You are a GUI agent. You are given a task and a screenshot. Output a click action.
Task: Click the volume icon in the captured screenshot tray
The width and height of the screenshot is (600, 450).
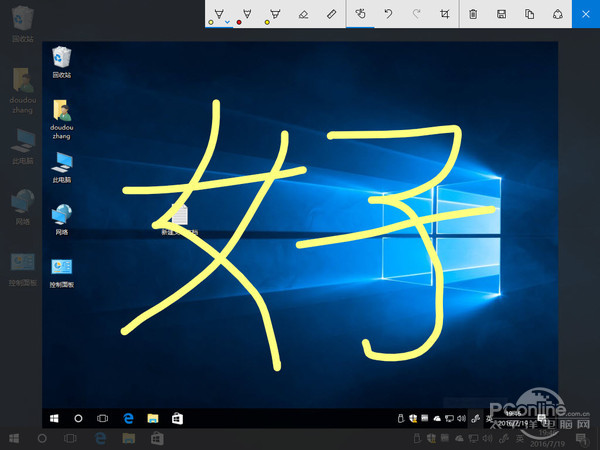pyautogui.click(x=461, y=419)
